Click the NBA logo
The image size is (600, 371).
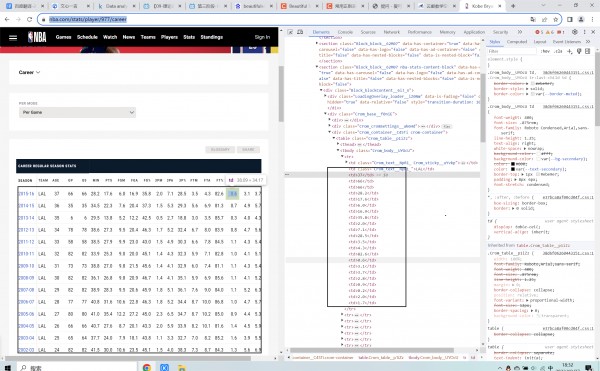[37, 37]
